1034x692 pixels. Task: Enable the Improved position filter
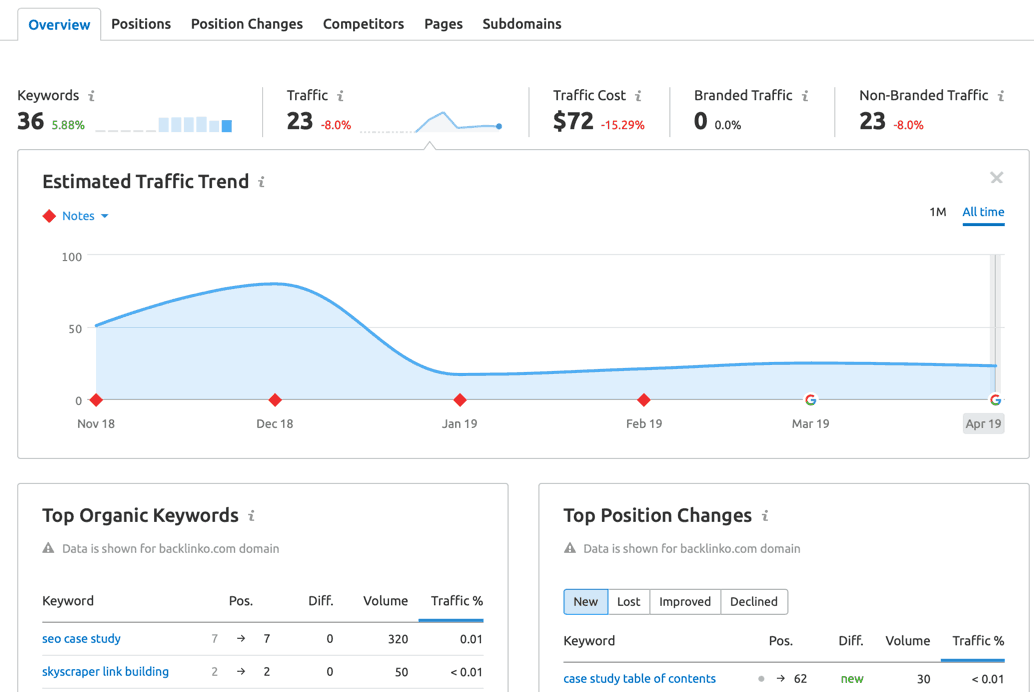(x=685, y=601)
